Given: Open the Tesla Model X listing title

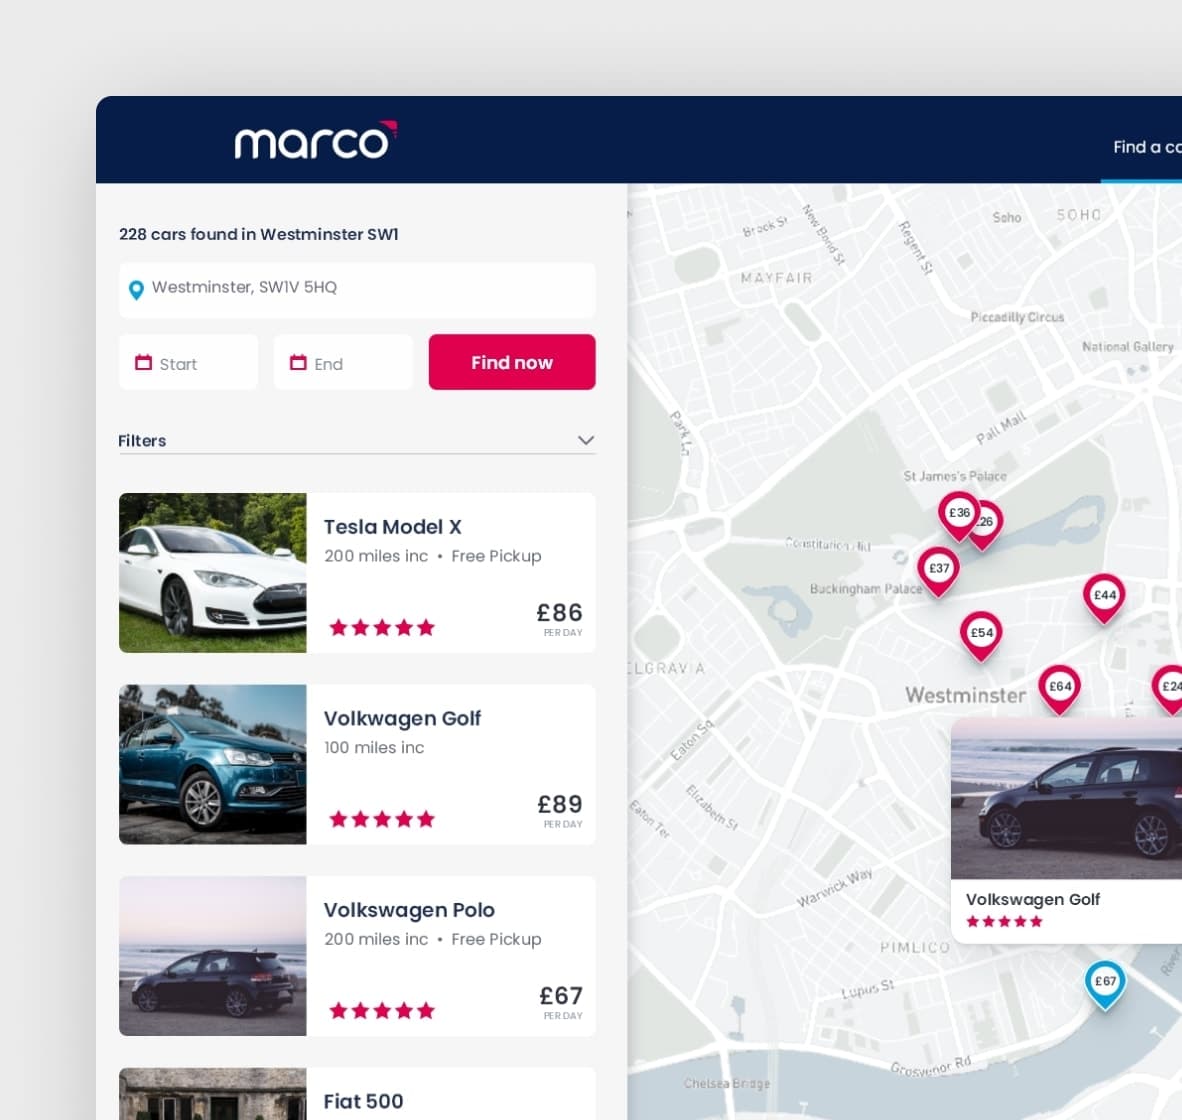Looking at the screenshot, I should click(393, 527).
